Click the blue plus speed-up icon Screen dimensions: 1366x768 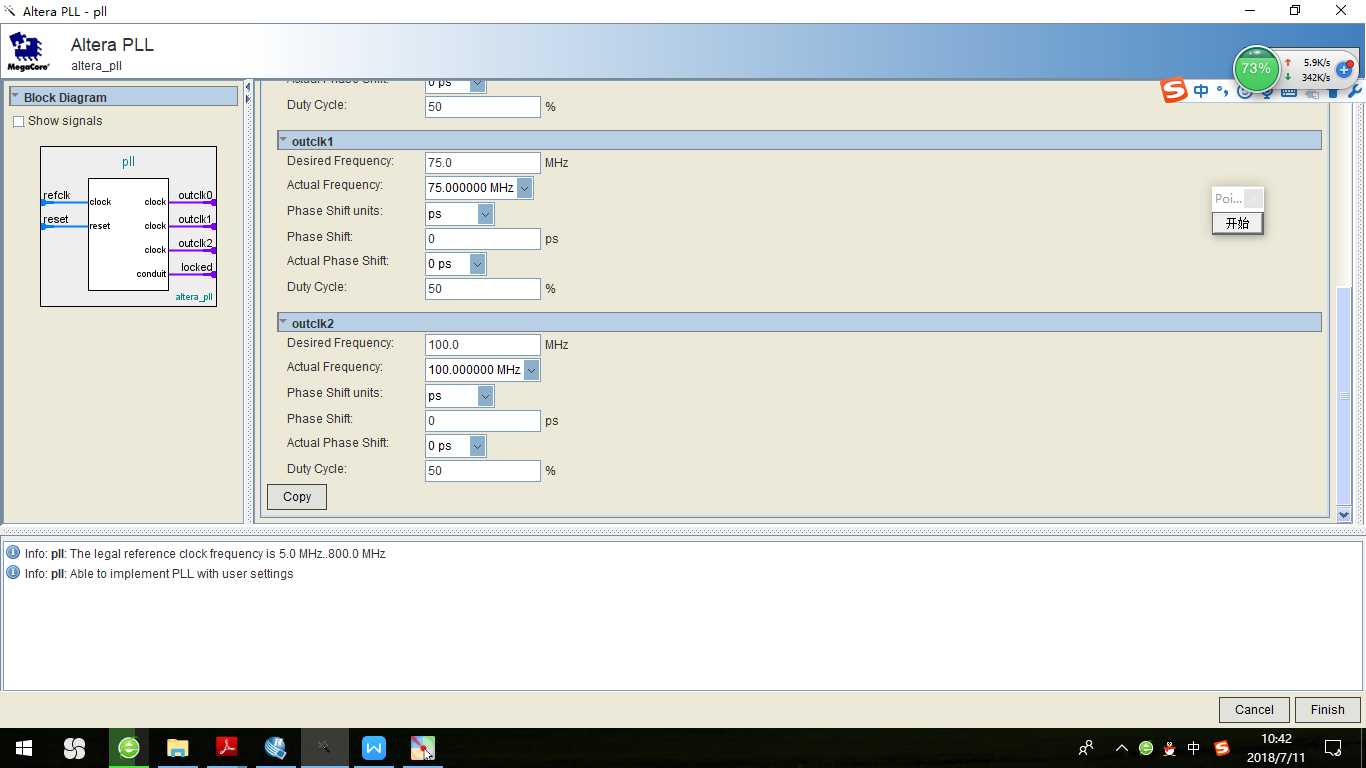pos(1344,70)
